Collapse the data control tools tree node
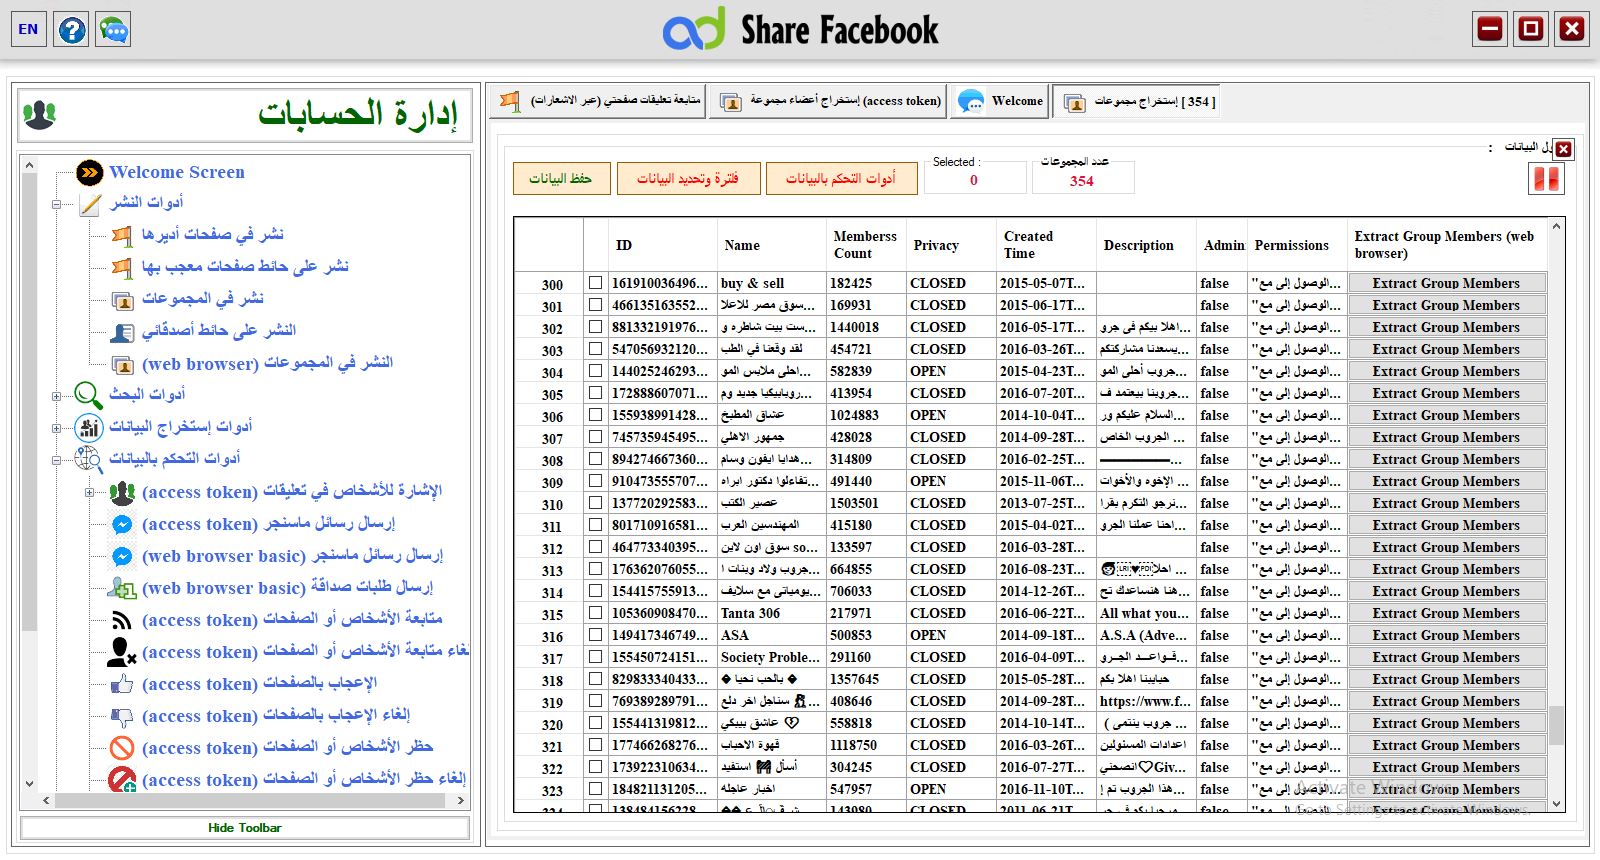Image resolution: width=1600 pixels, height=860 pixels. coord(57,460)
